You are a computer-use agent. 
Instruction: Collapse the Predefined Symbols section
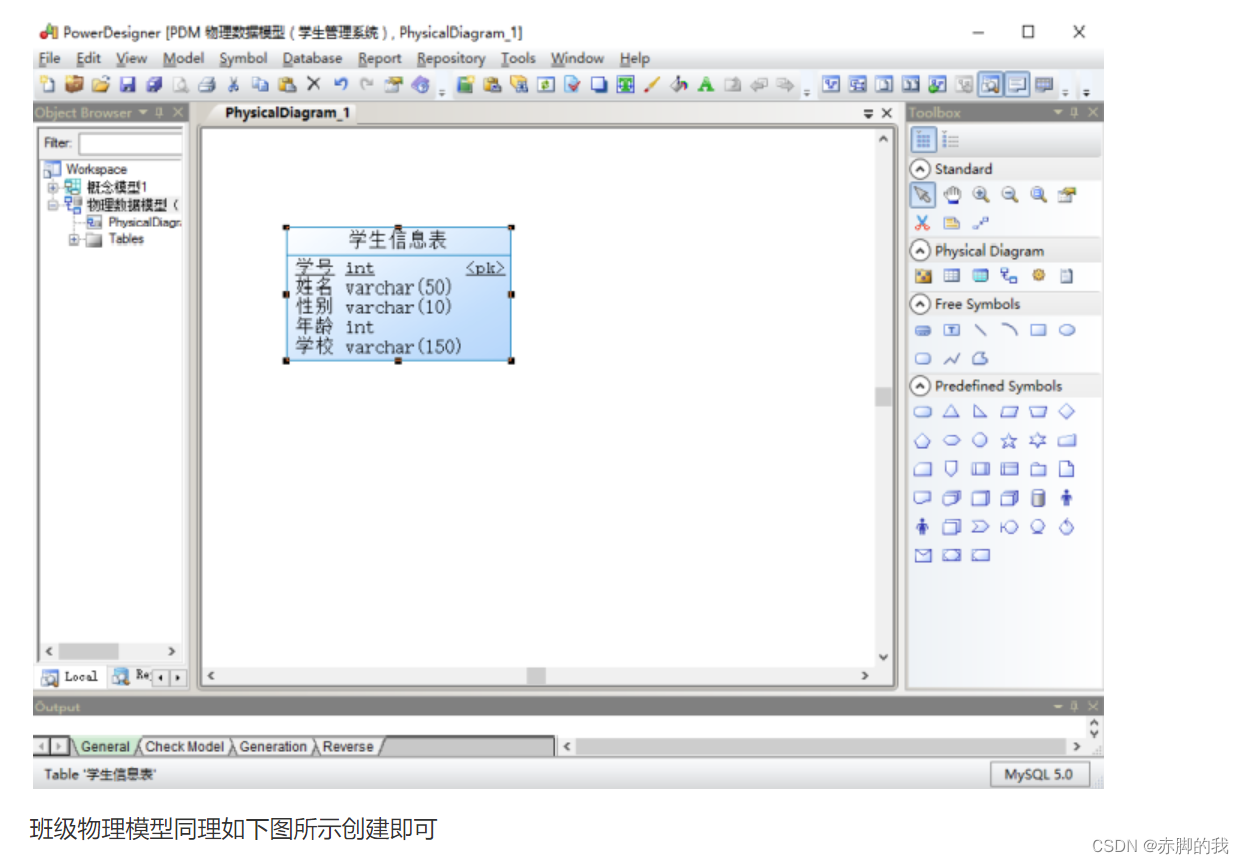point(921,385)
